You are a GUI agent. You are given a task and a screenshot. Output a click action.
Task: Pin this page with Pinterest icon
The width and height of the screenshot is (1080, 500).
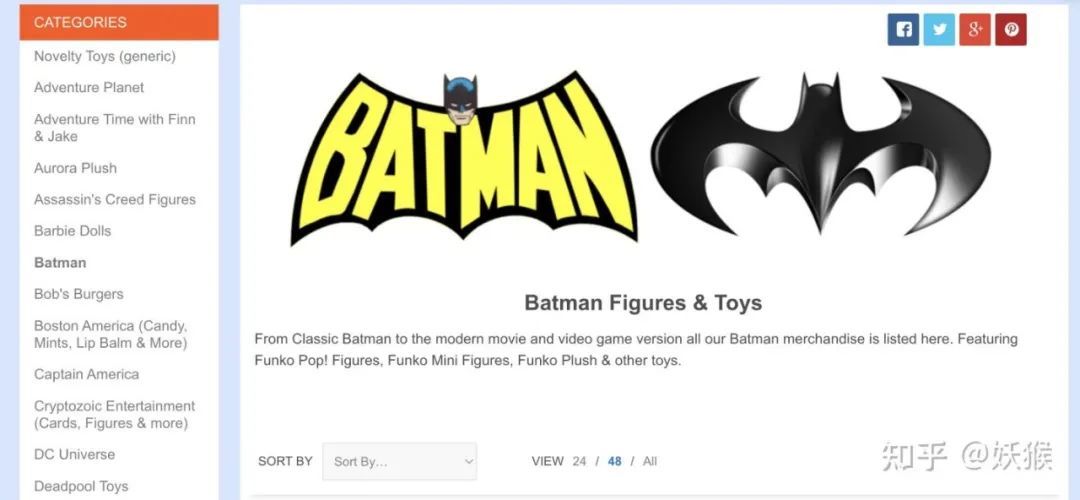1010,30
